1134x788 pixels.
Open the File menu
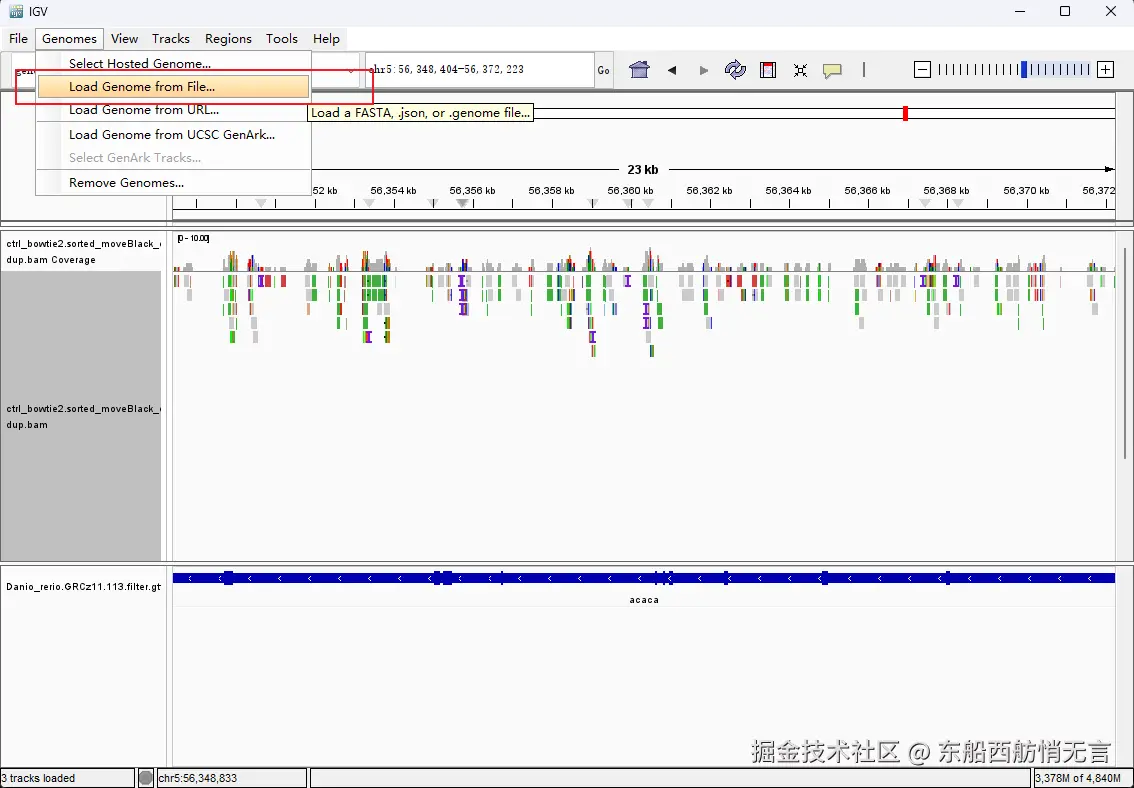point(18,38)
